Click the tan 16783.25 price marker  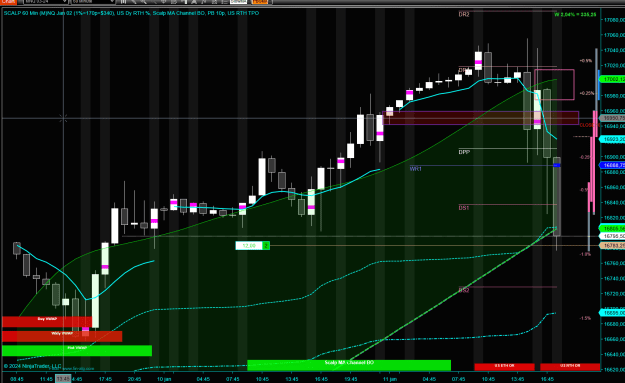point(612,246)
